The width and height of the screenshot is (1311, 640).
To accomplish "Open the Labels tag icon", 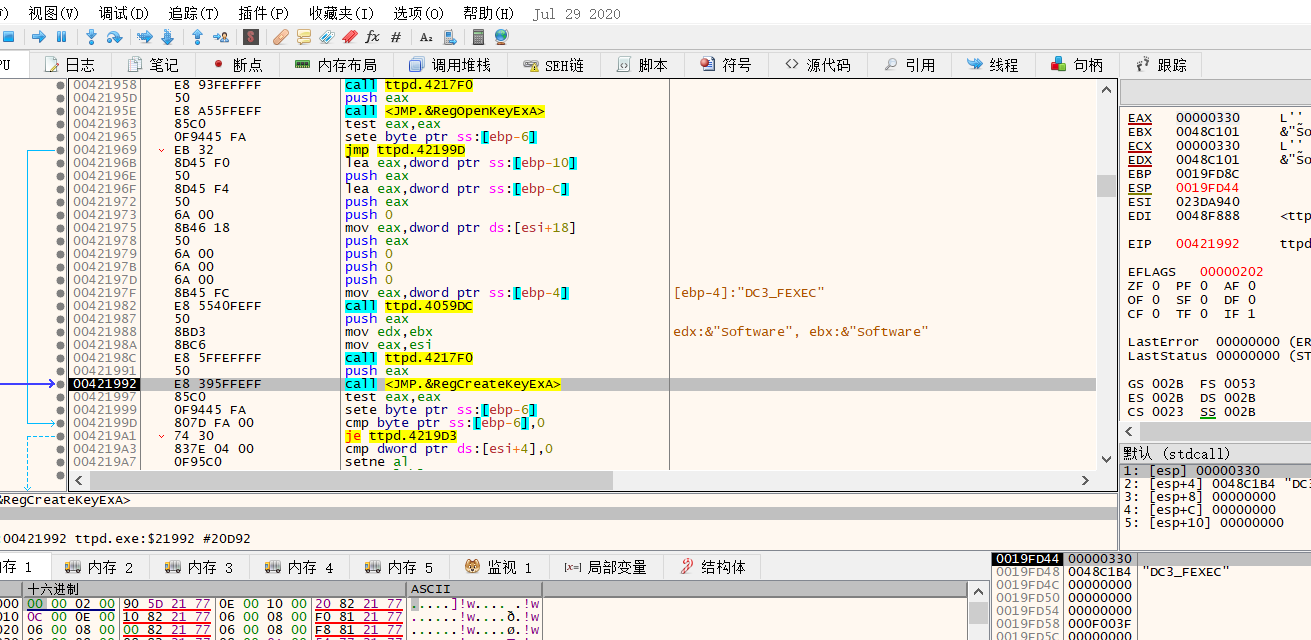I will point(327,37).
